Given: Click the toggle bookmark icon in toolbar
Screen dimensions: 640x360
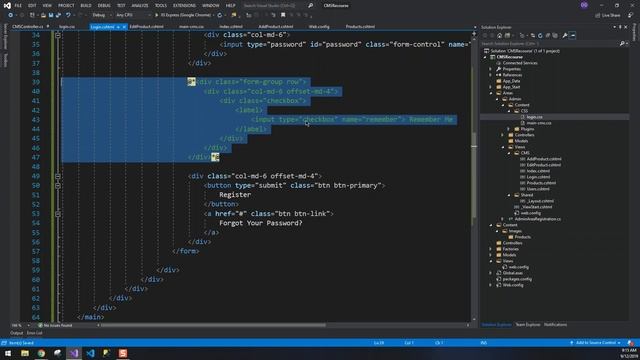Looking at the screenshot, I should tap(283, 15).
